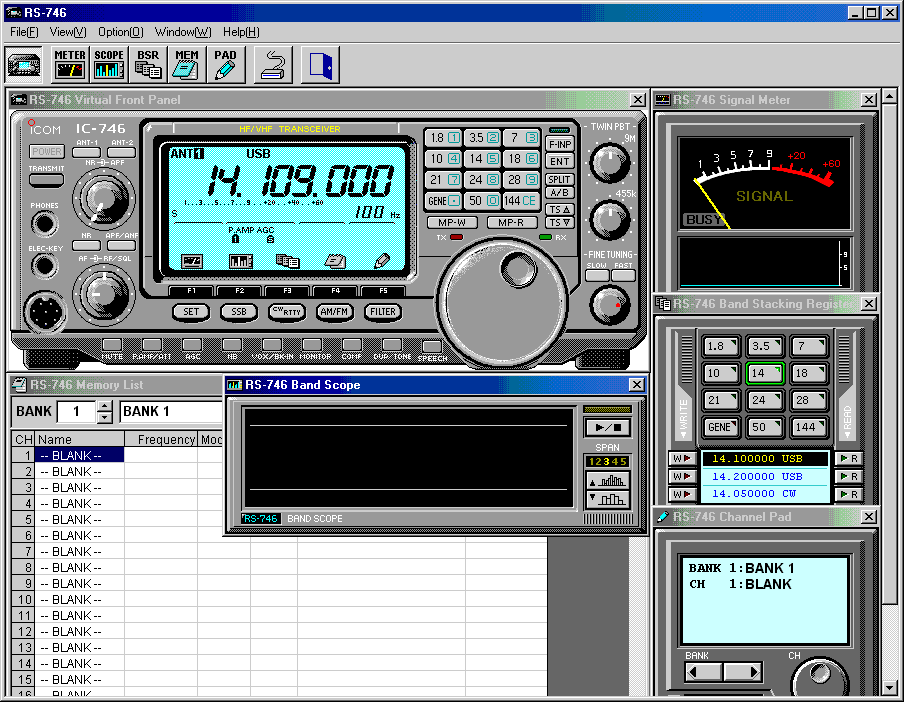
Task: Toggle the TRANSMIT button
Action: [x=46, y=180]
